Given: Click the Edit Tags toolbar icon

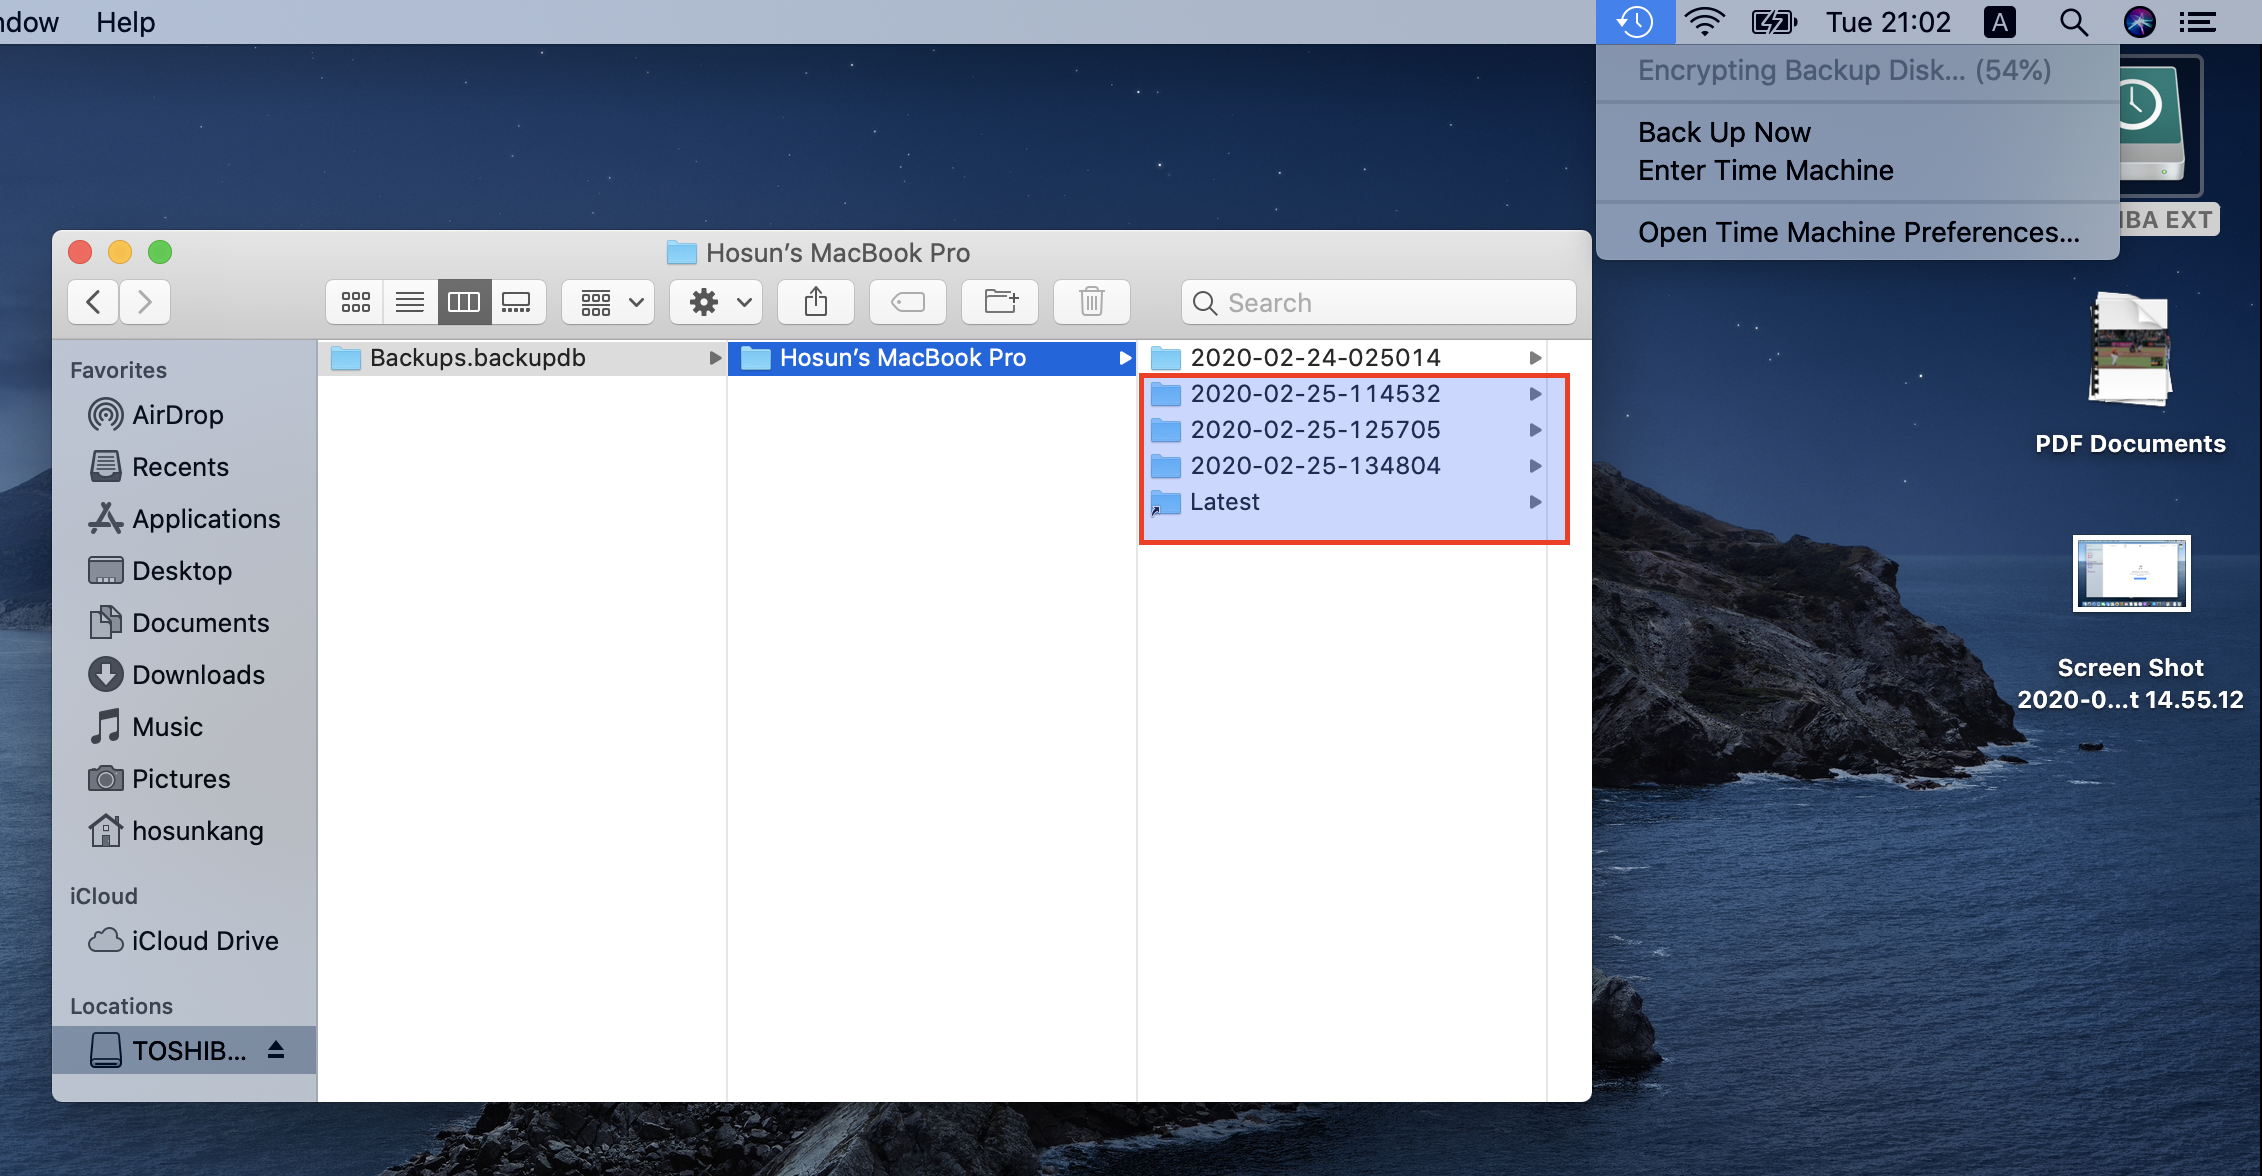Looking at the screenshot, I should coord(907,302).
